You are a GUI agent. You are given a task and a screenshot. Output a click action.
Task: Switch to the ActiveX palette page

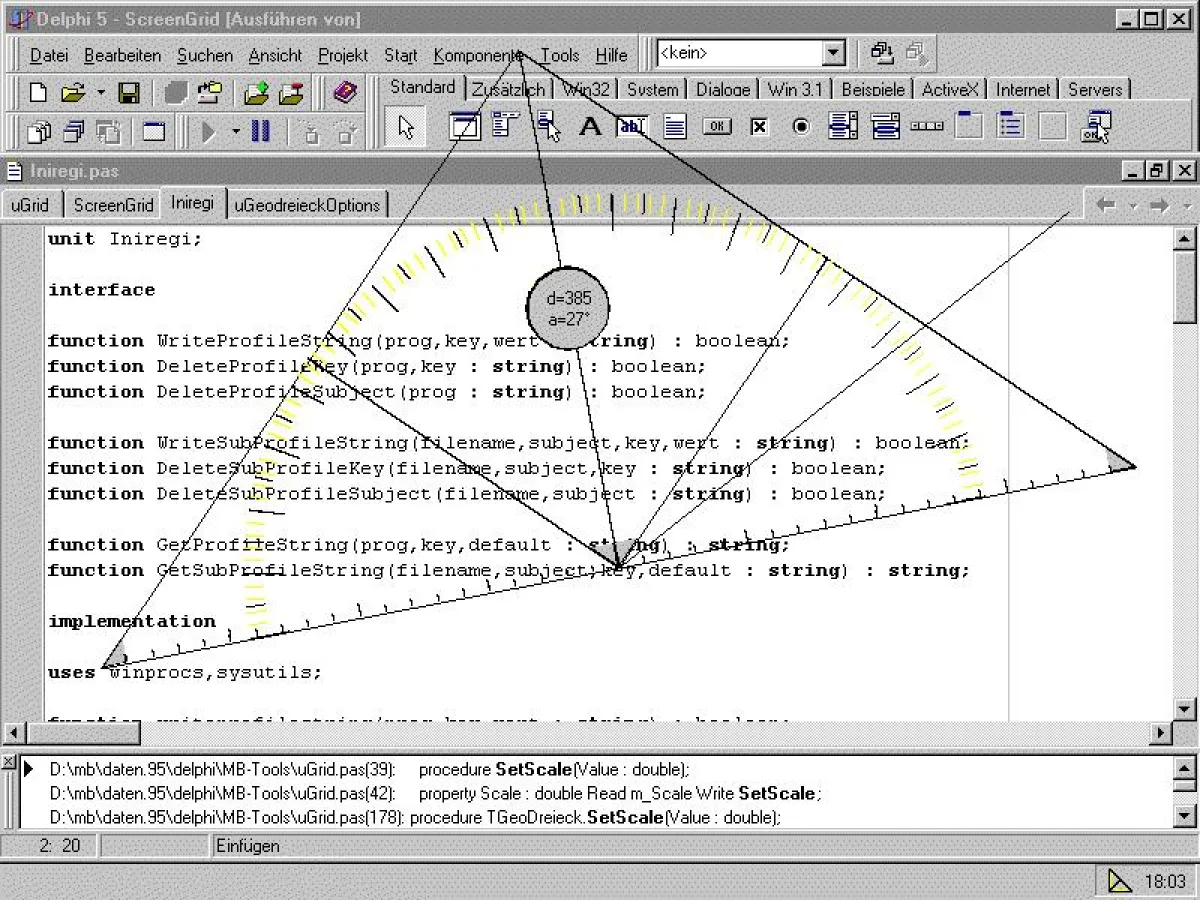point(949,89)
